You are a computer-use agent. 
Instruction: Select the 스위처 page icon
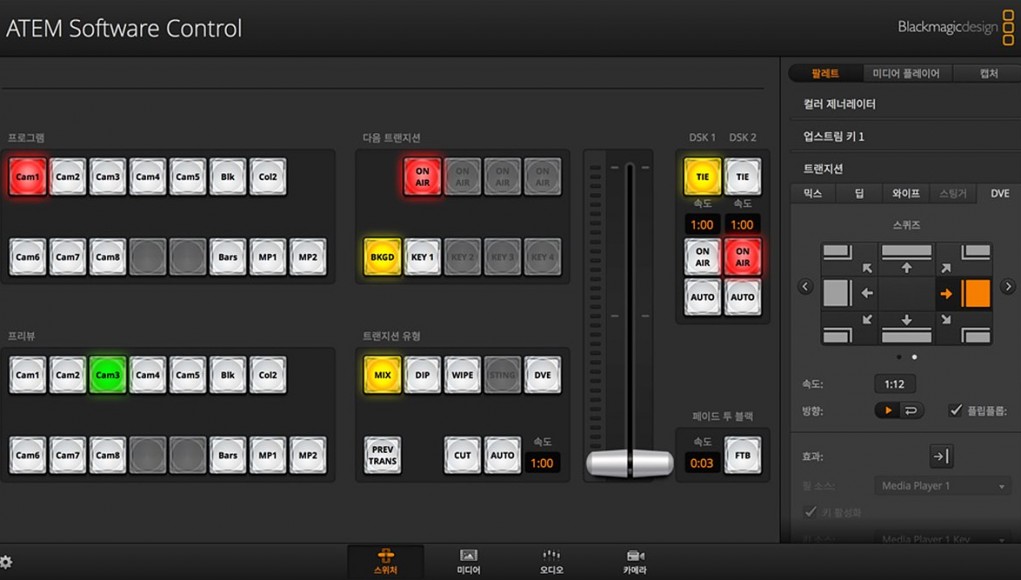tap(385, 561)
